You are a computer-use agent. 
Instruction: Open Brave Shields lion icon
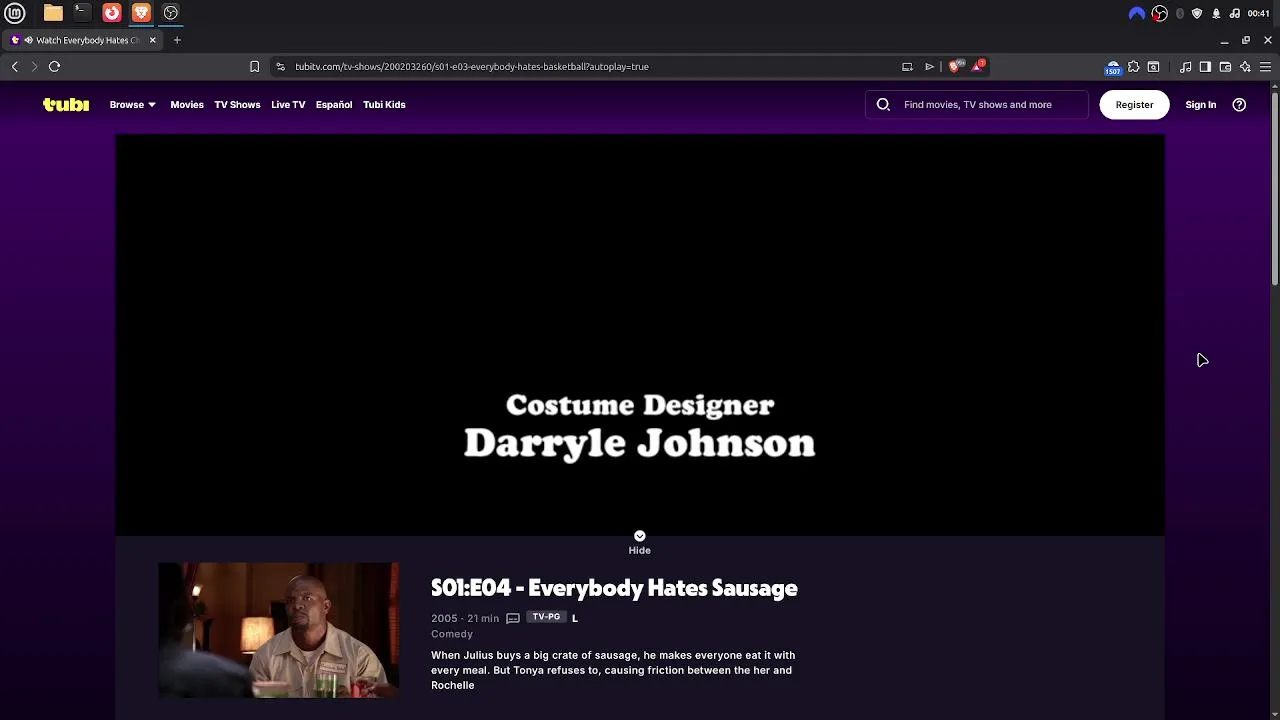(955, 66)
